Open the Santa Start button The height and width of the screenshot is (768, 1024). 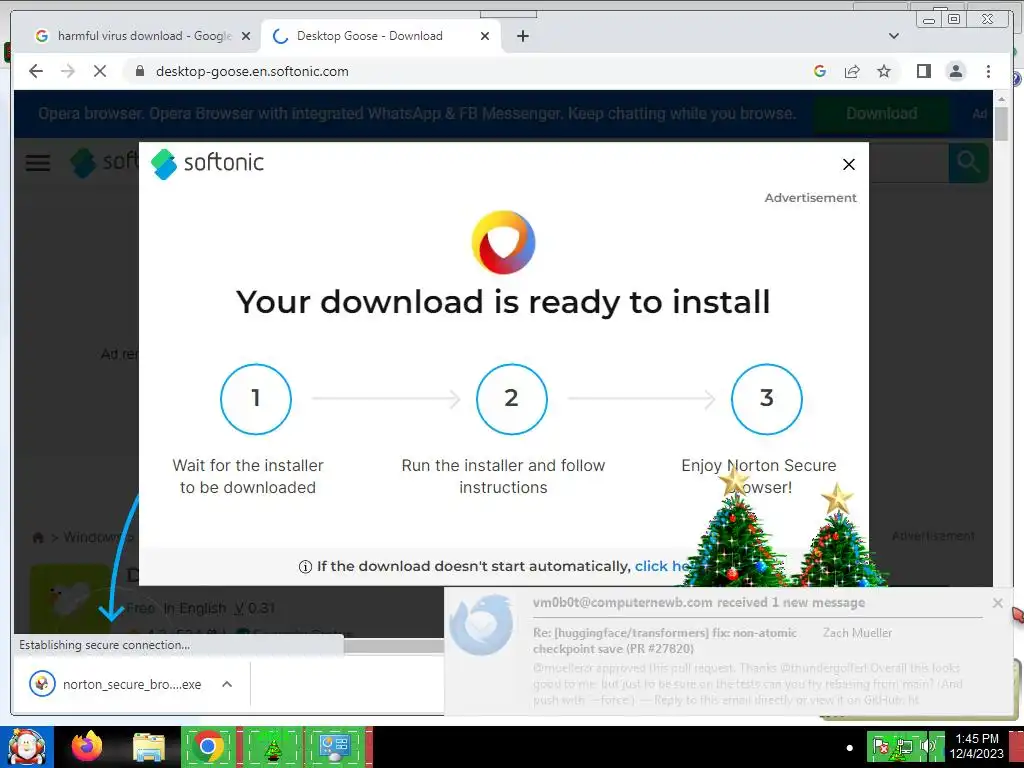pyautogui.click(x=26, y=747)
